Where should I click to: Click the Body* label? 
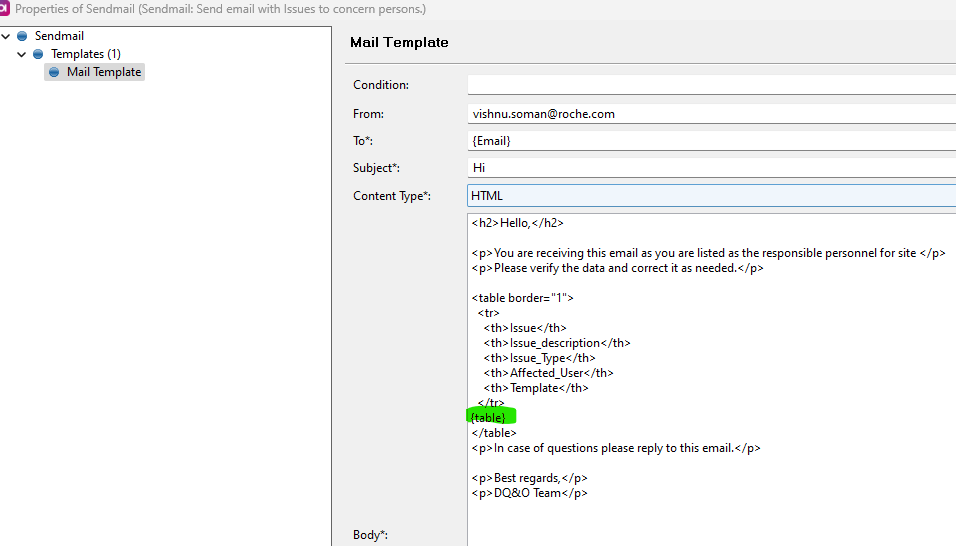coord(371,535)
